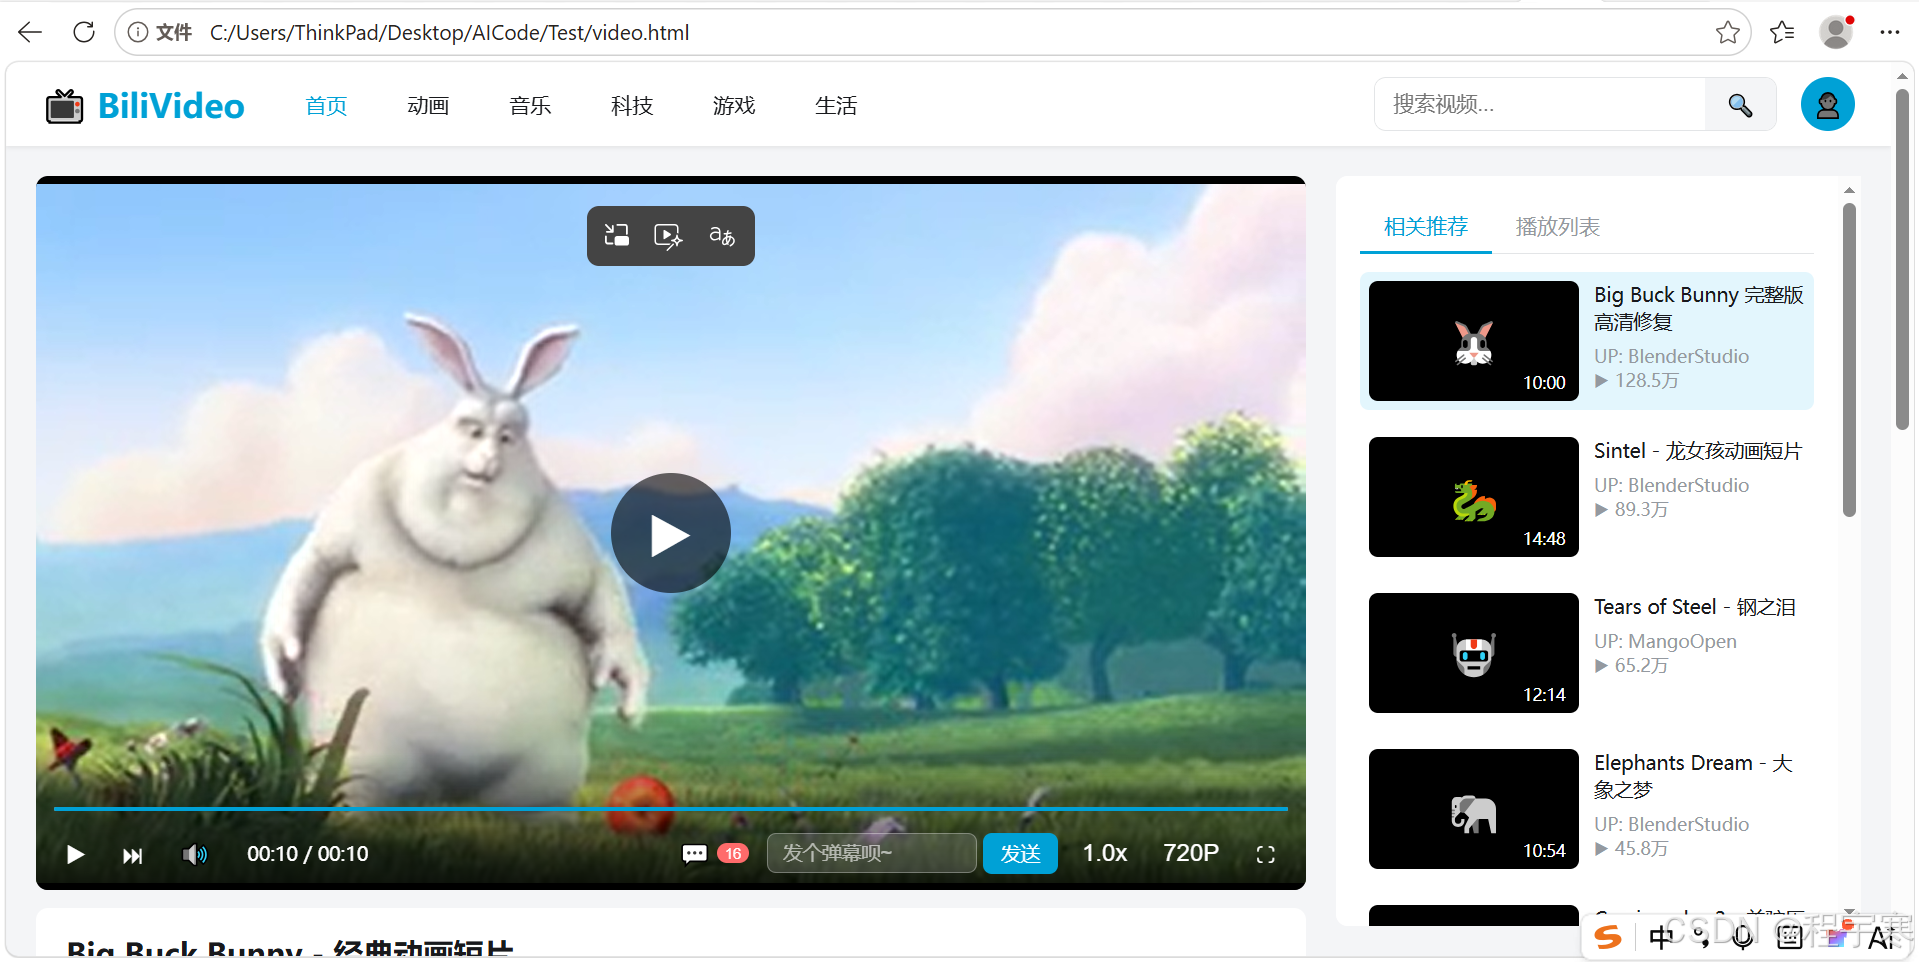Click the main page vertical scrollbar
The height and width of the screenshot is (962, 1919).
click(1902, 260)
